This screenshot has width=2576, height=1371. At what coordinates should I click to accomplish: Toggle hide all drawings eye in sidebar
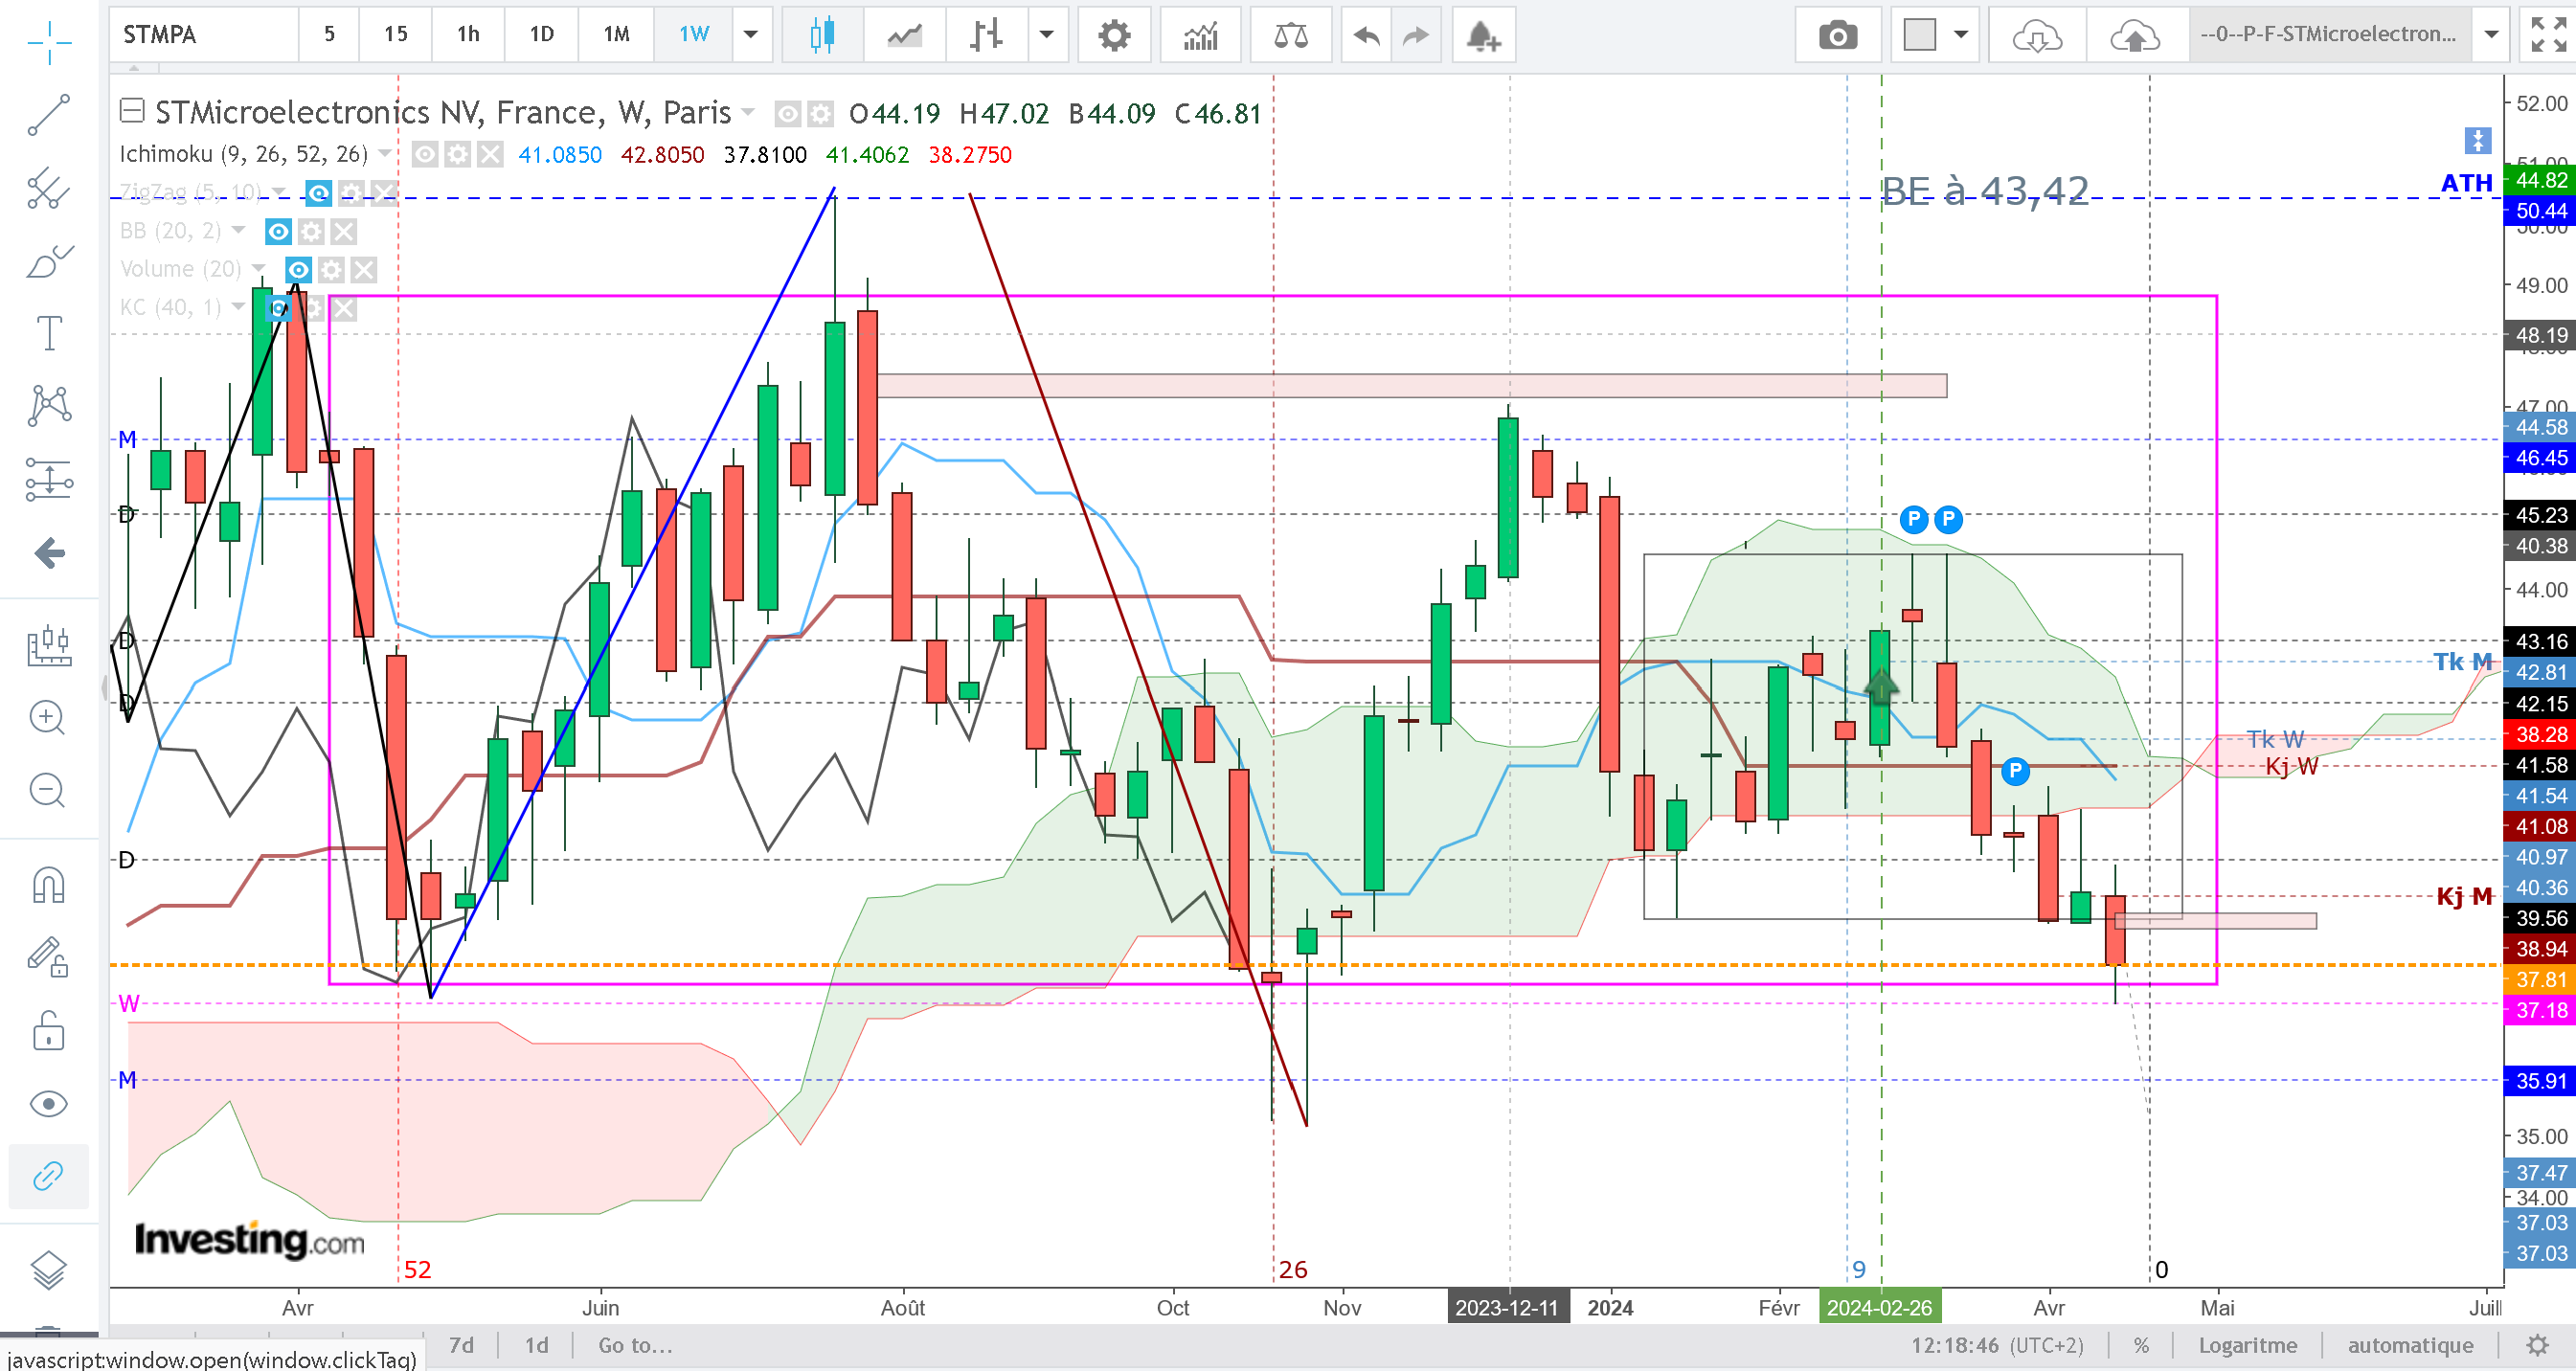49,1103
